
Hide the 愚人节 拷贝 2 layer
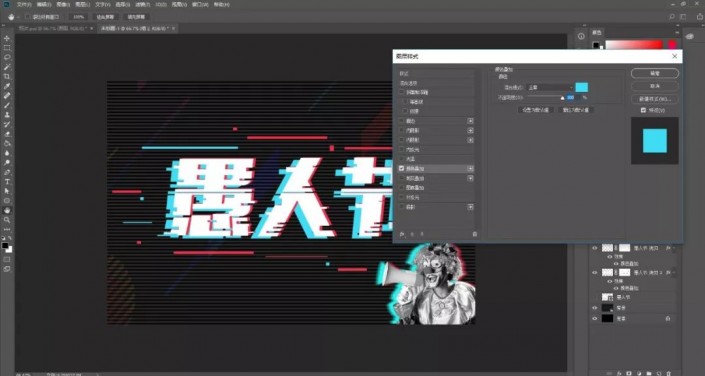coord(594,272)
